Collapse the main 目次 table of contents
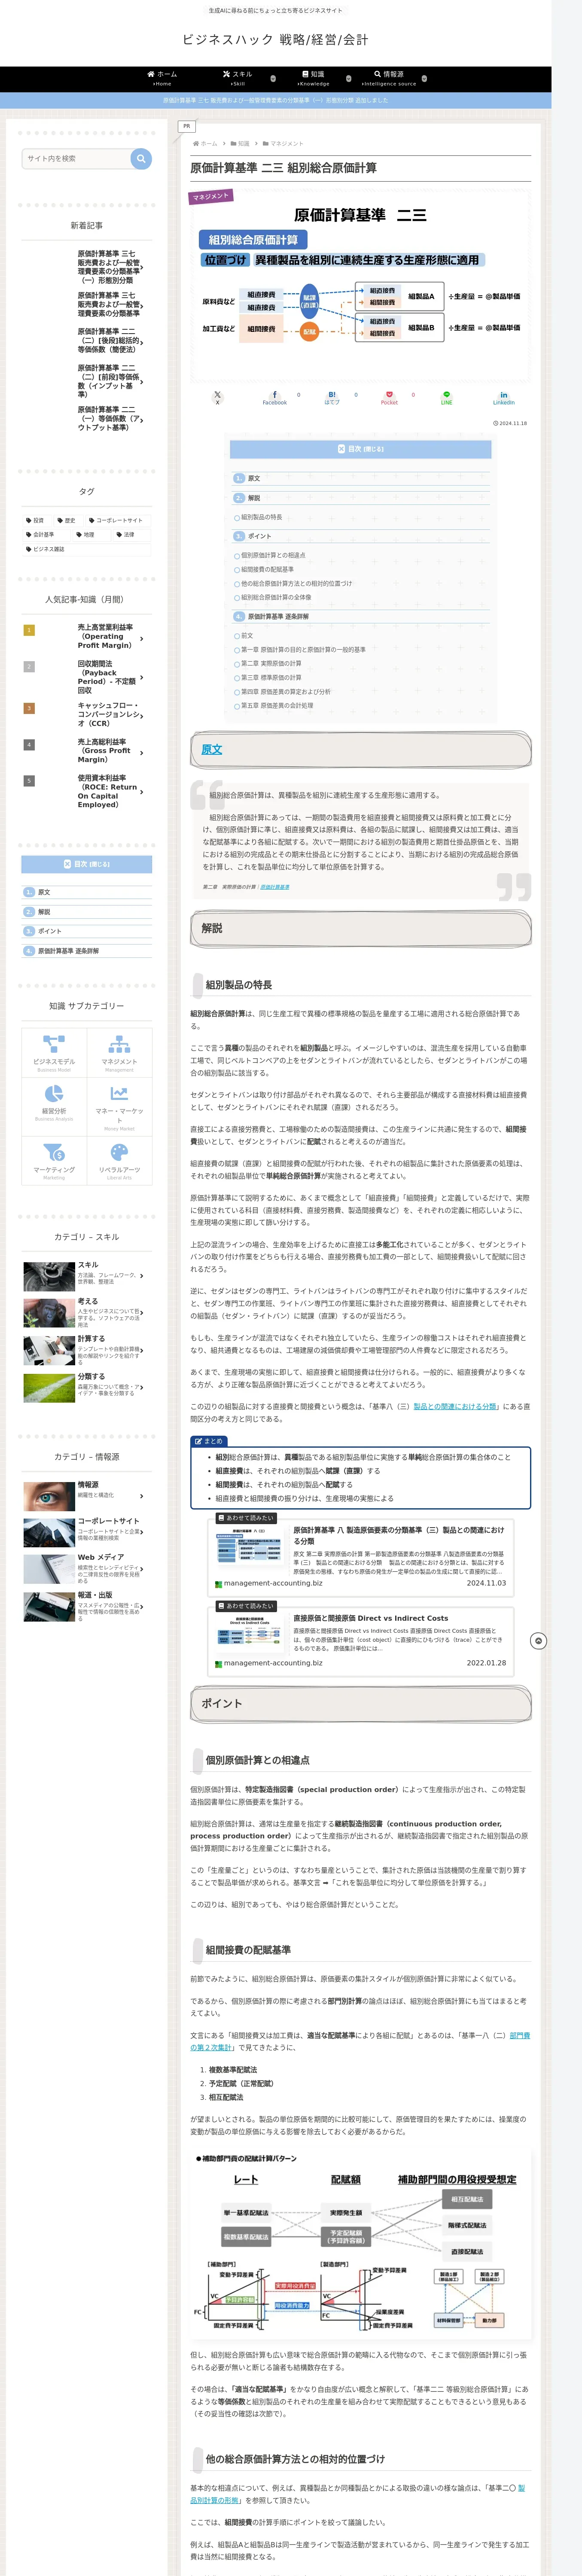The height and width of the screenshot is (2576, 582). [x=360, y=449]
